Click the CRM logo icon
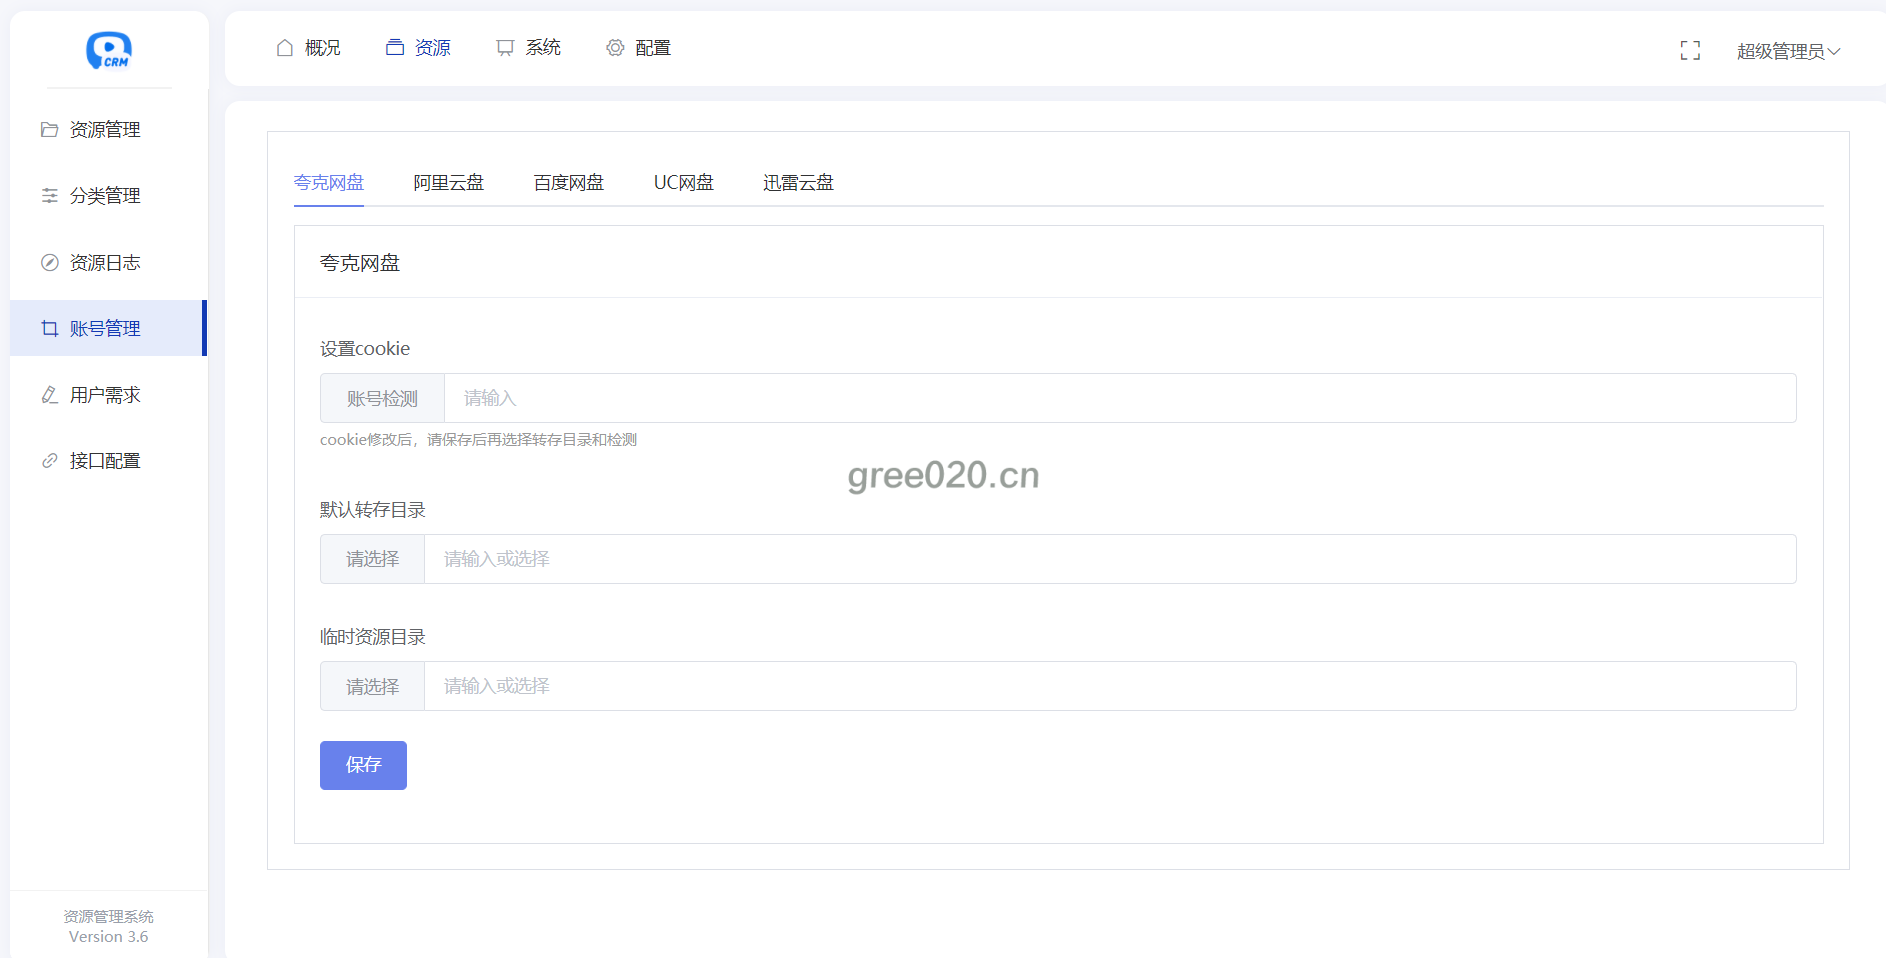This screenshot has height=958, width=1886. pos(109,50)
